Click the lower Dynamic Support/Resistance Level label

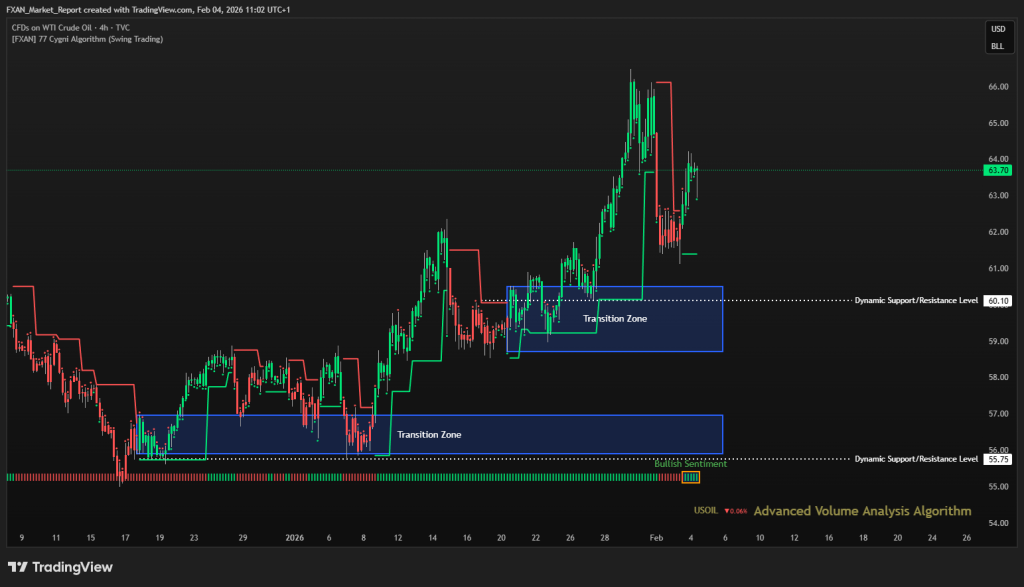(x=916, y=459)
